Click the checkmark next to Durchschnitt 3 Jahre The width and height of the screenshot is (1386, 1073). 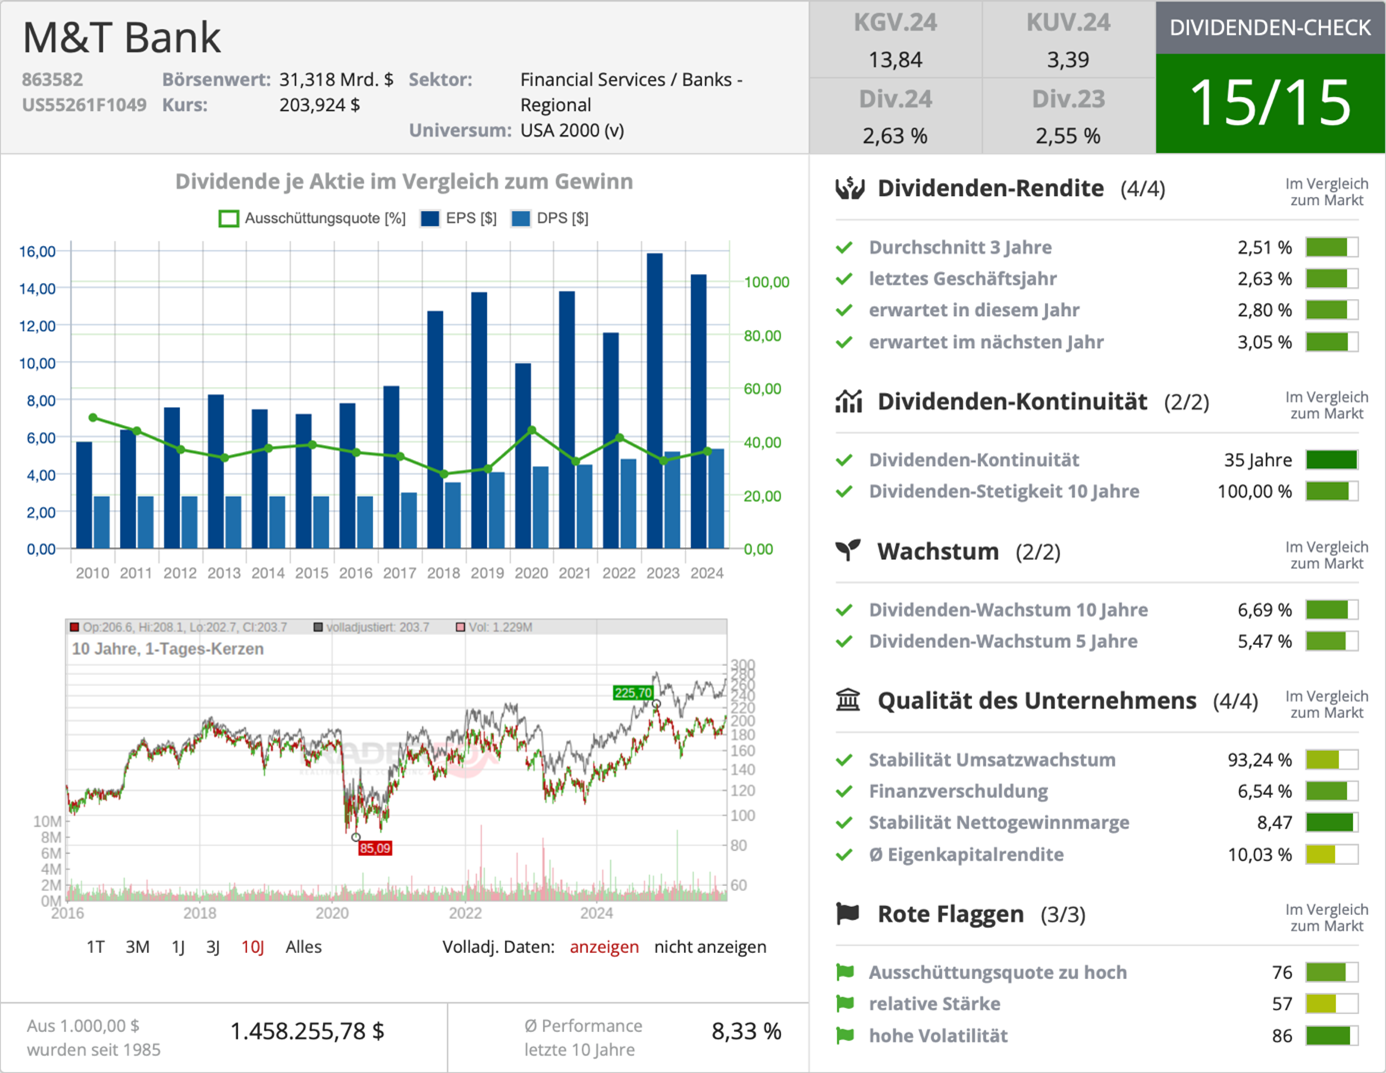point(844,247)
